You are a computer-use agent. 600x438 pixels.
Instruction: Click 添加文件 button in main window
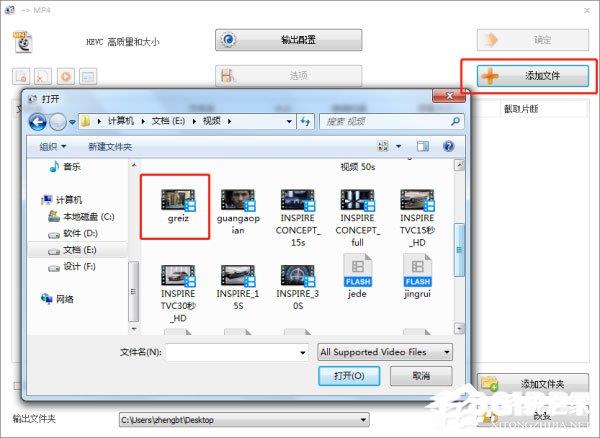533,76
